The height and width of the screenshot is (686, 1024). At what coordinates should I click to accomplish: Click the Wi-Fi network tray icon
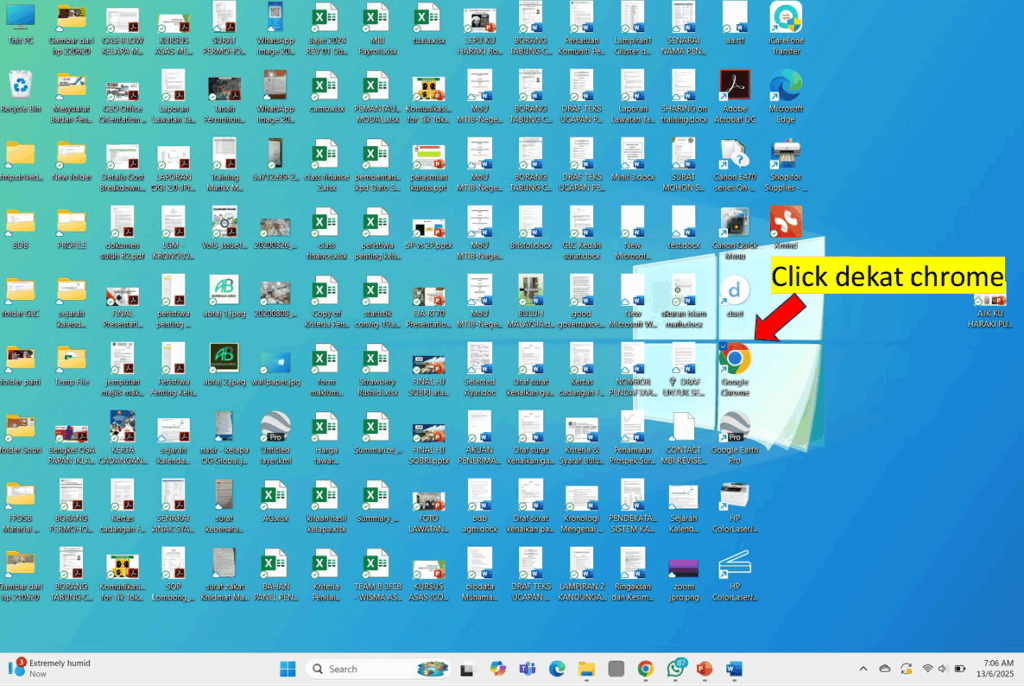[927, 668]
